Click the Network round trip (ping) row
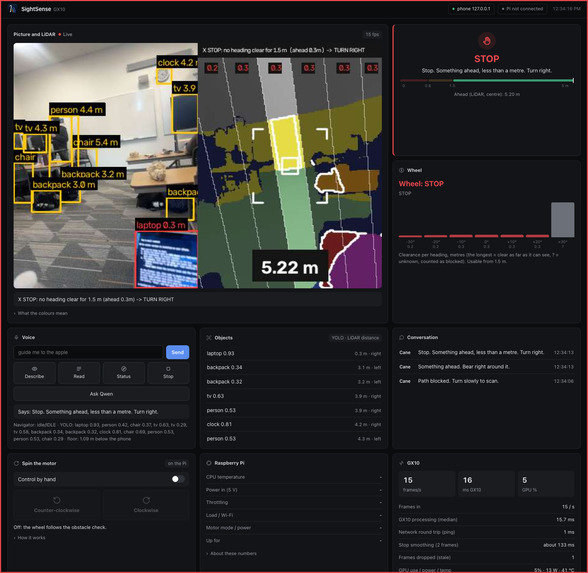588x573 pixels. pyautogui.click(x=486, y=532)
